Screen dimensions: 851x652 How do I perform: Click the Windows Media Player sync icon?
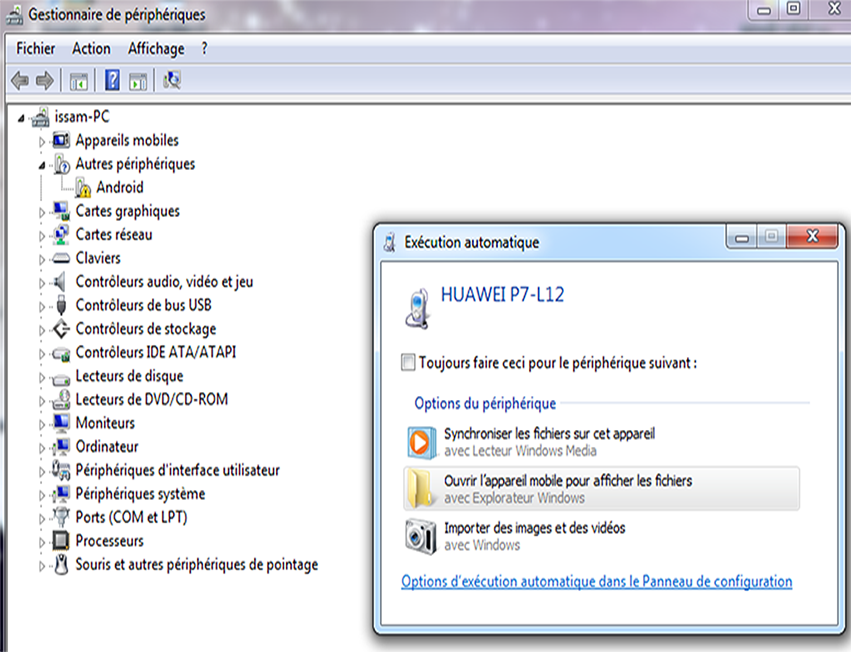point(422,442)
